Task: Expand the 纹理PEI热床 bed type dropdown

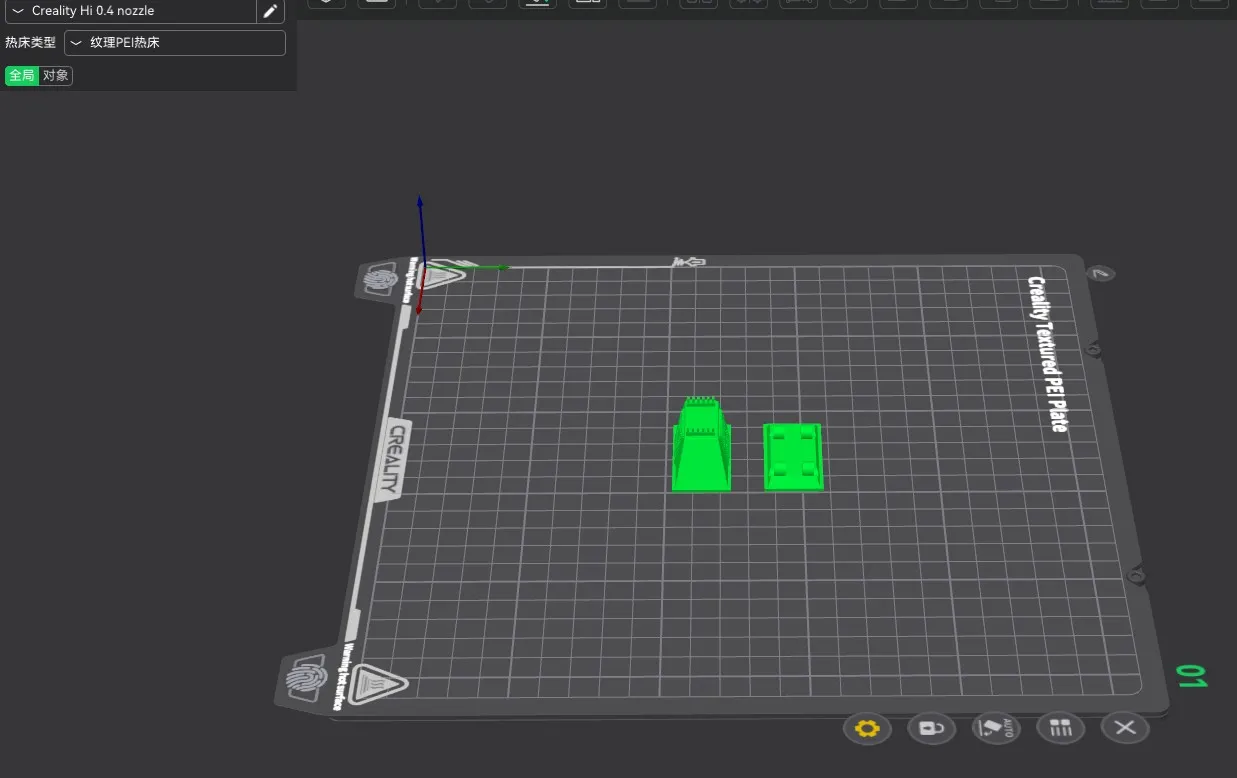Action: pyautogui.click(x=175, y=43)
